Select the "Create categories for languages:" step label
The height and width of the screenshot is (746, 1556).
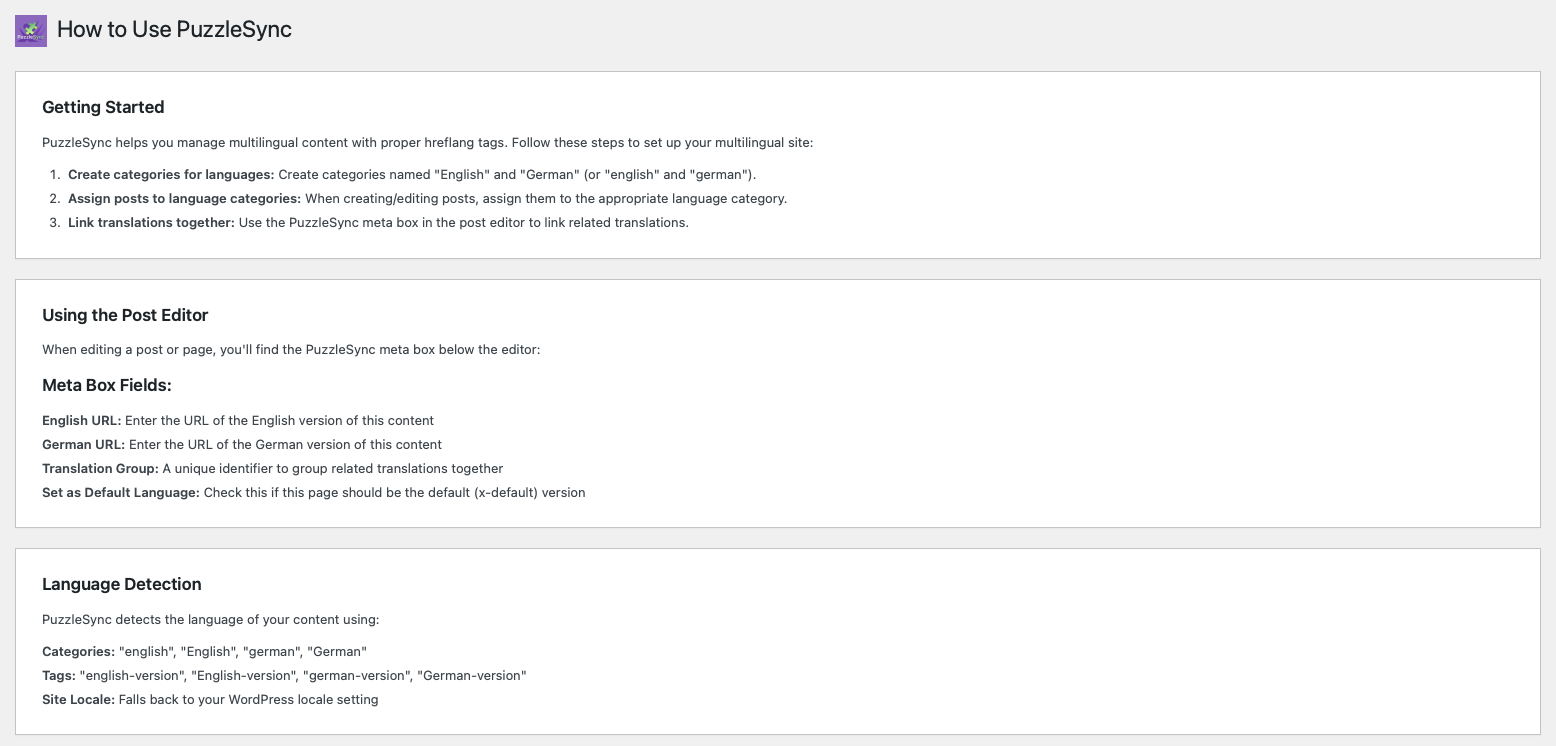point(171,175)
